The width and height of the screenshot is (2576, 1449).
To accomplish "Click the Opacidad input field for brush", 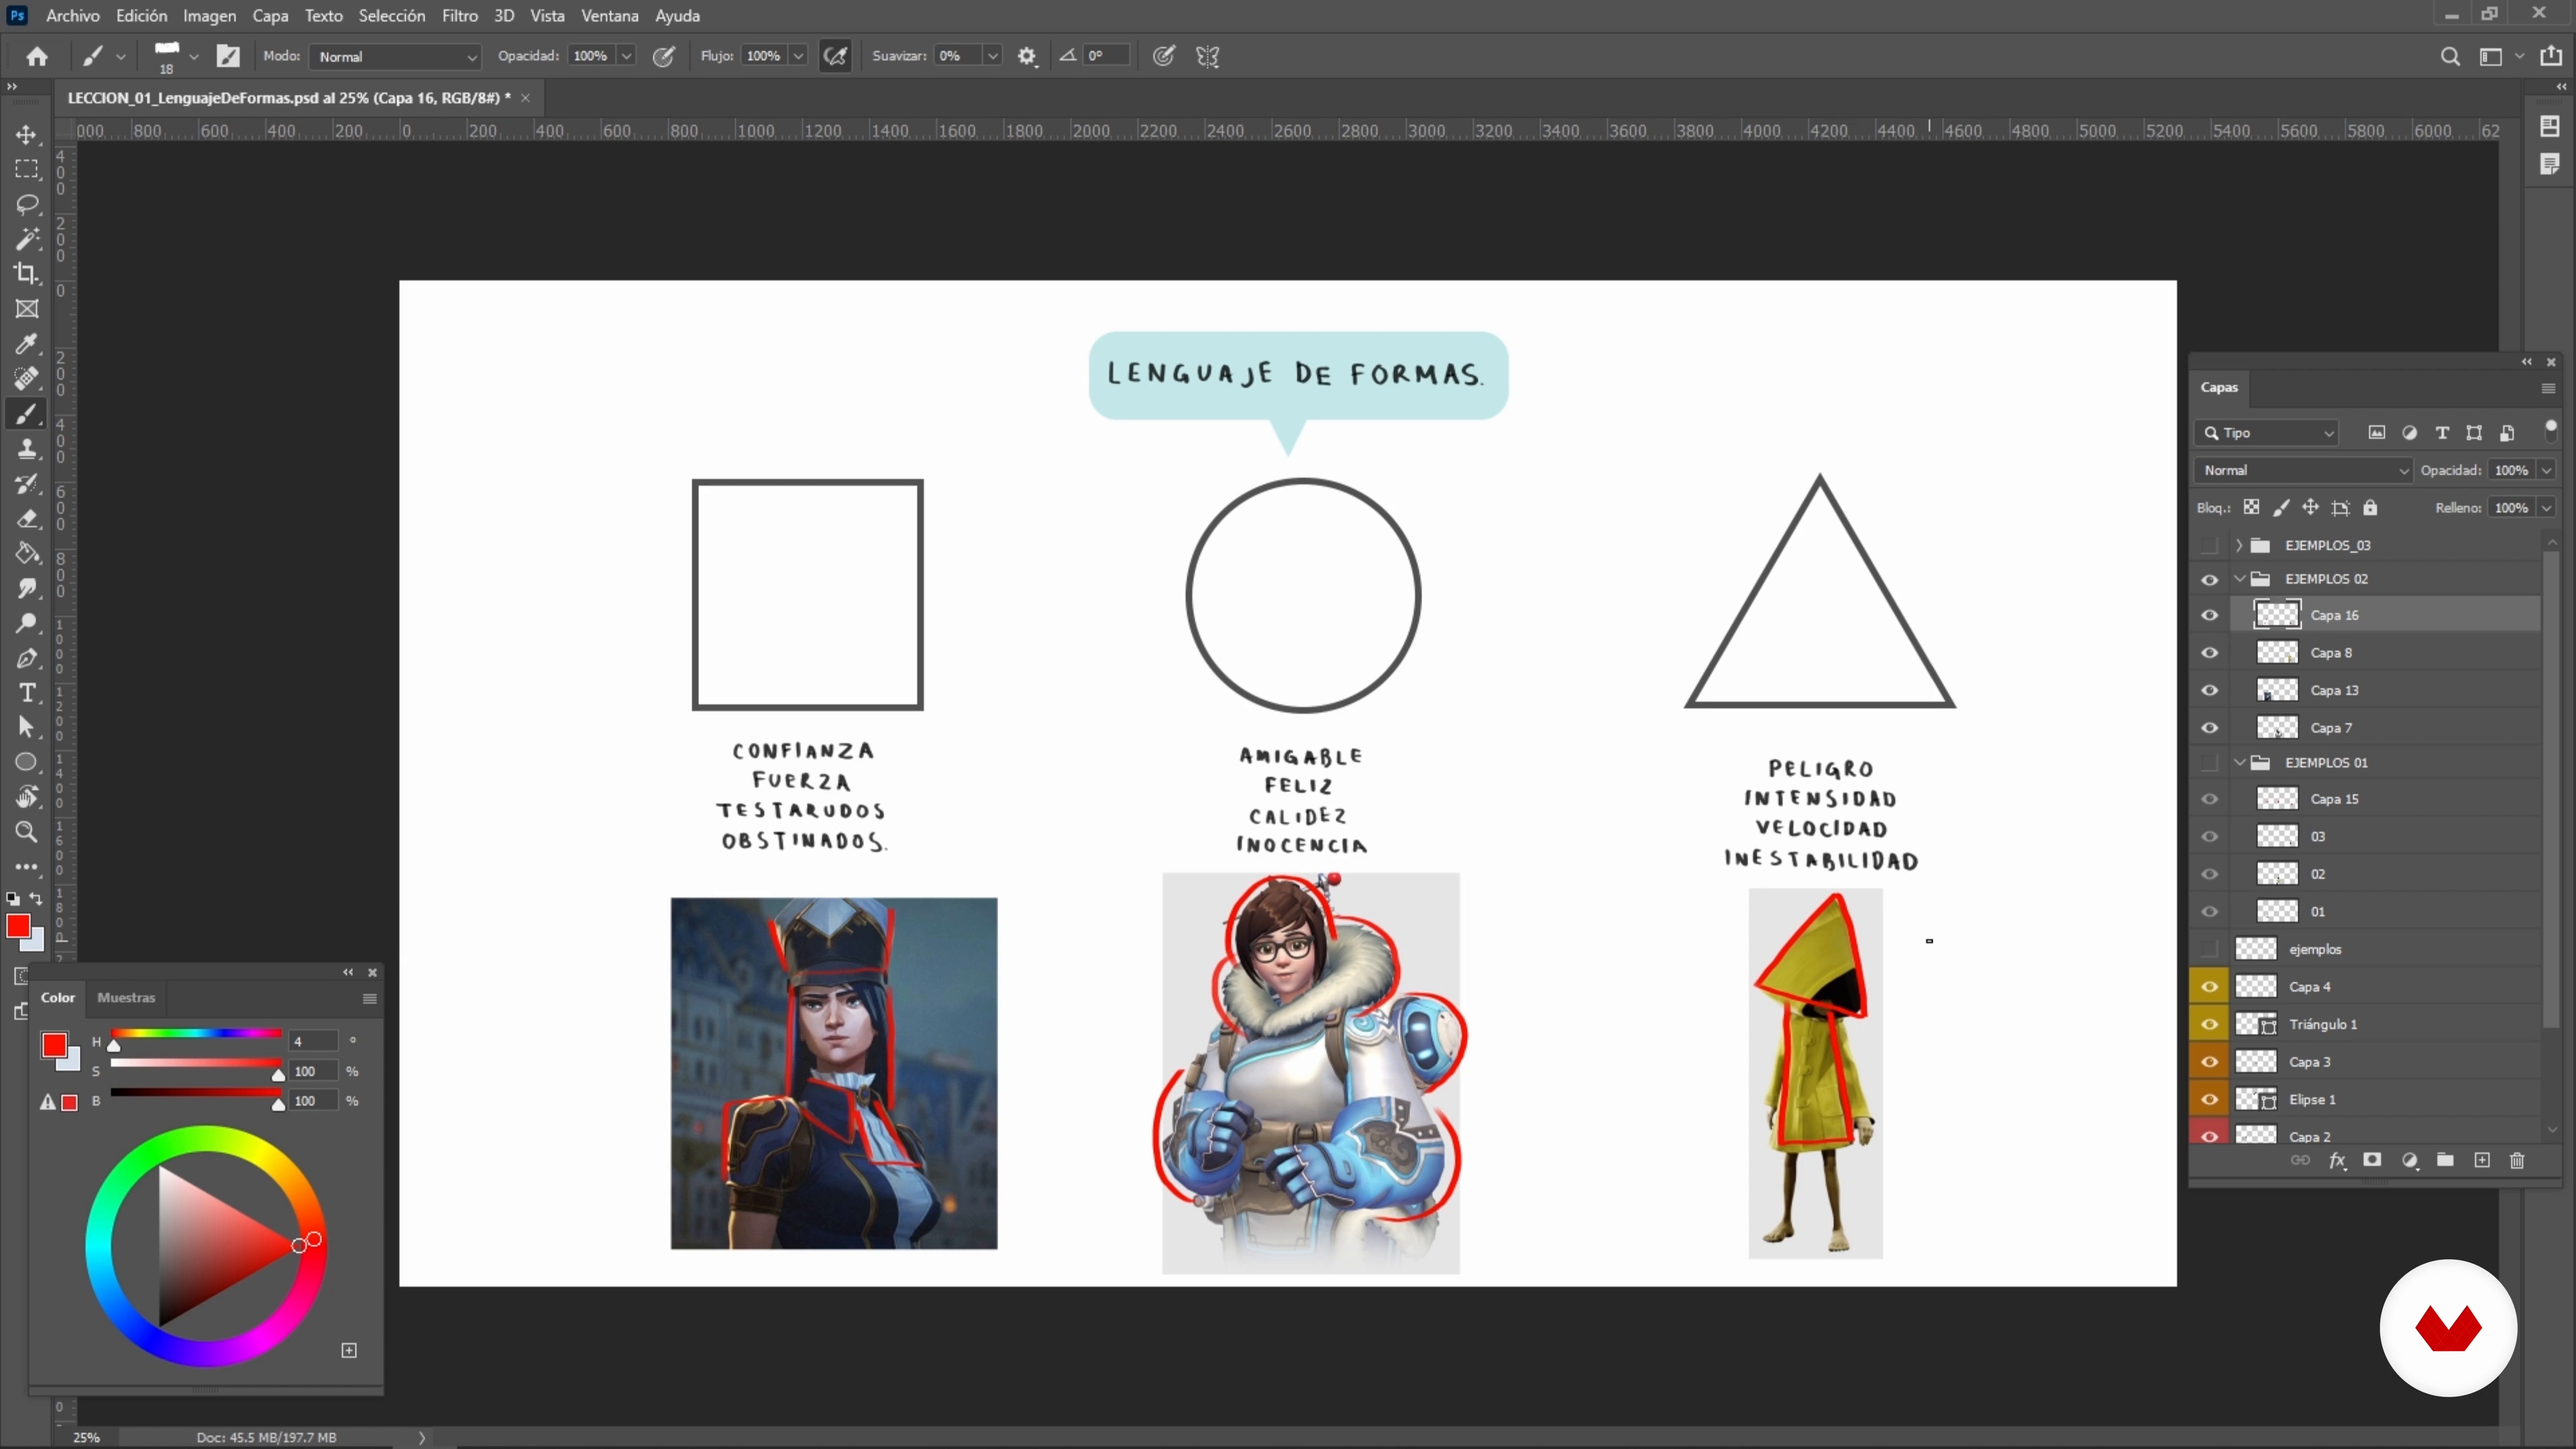I will coord(590,56).
